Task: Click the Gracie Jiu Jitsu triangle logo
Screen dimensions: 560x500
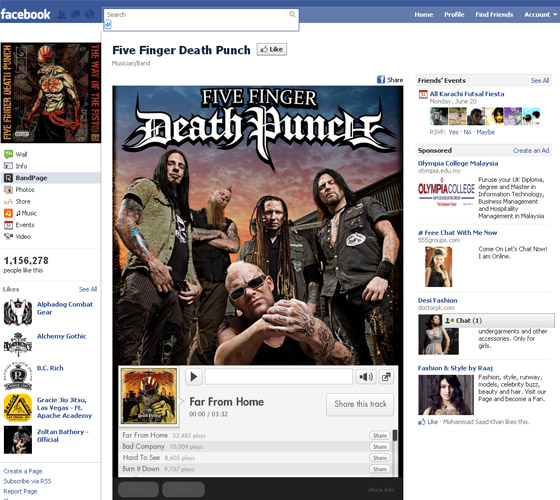Action: click(x=18, y=408)
